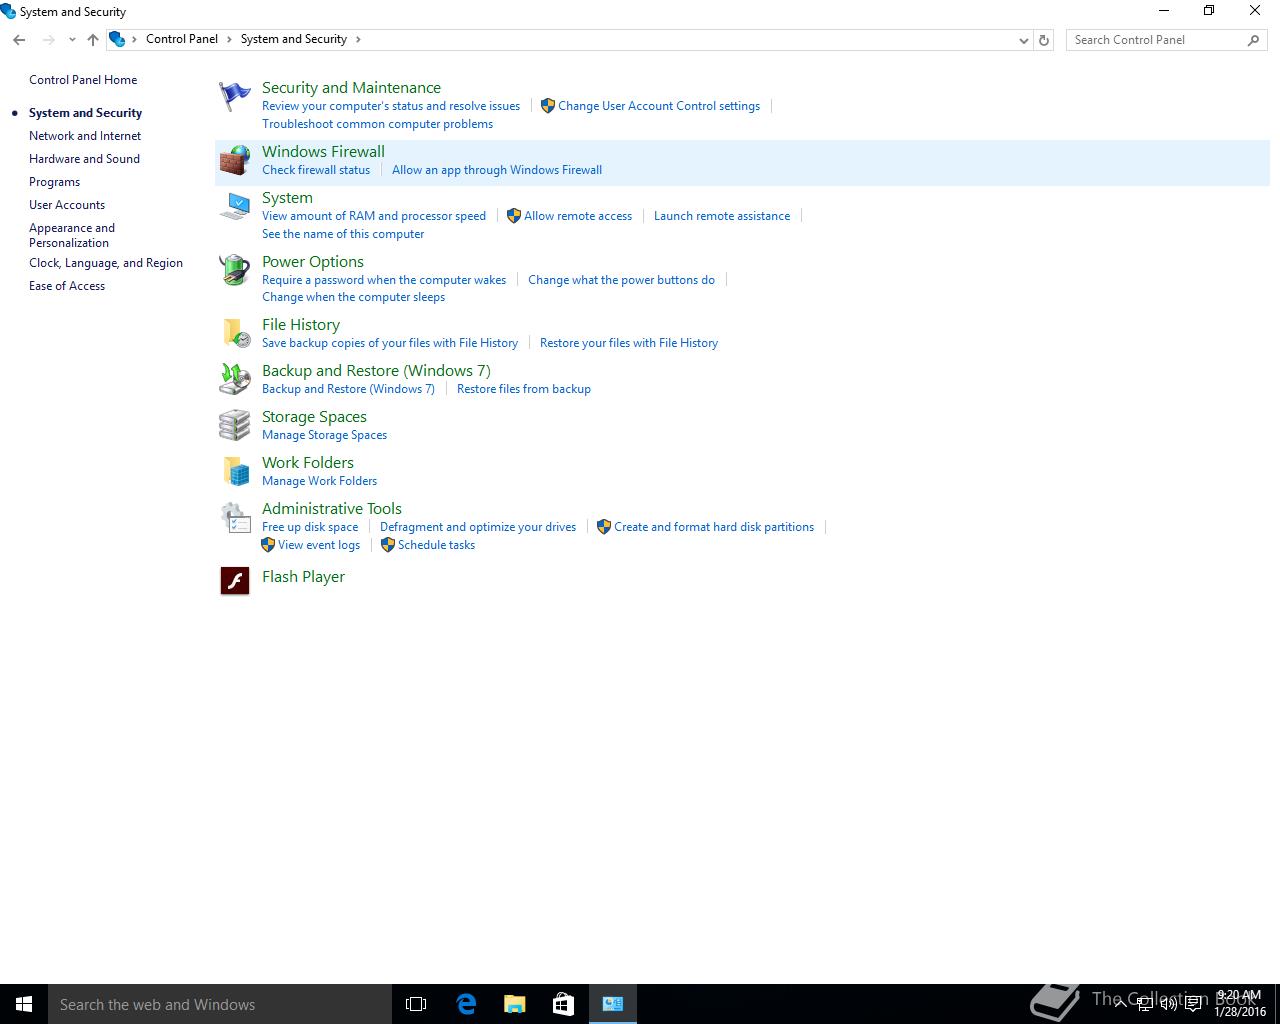The image size is (1280, 1024).
Task: Open Change when the computer sleeps
Action: (x=353, y=297)
